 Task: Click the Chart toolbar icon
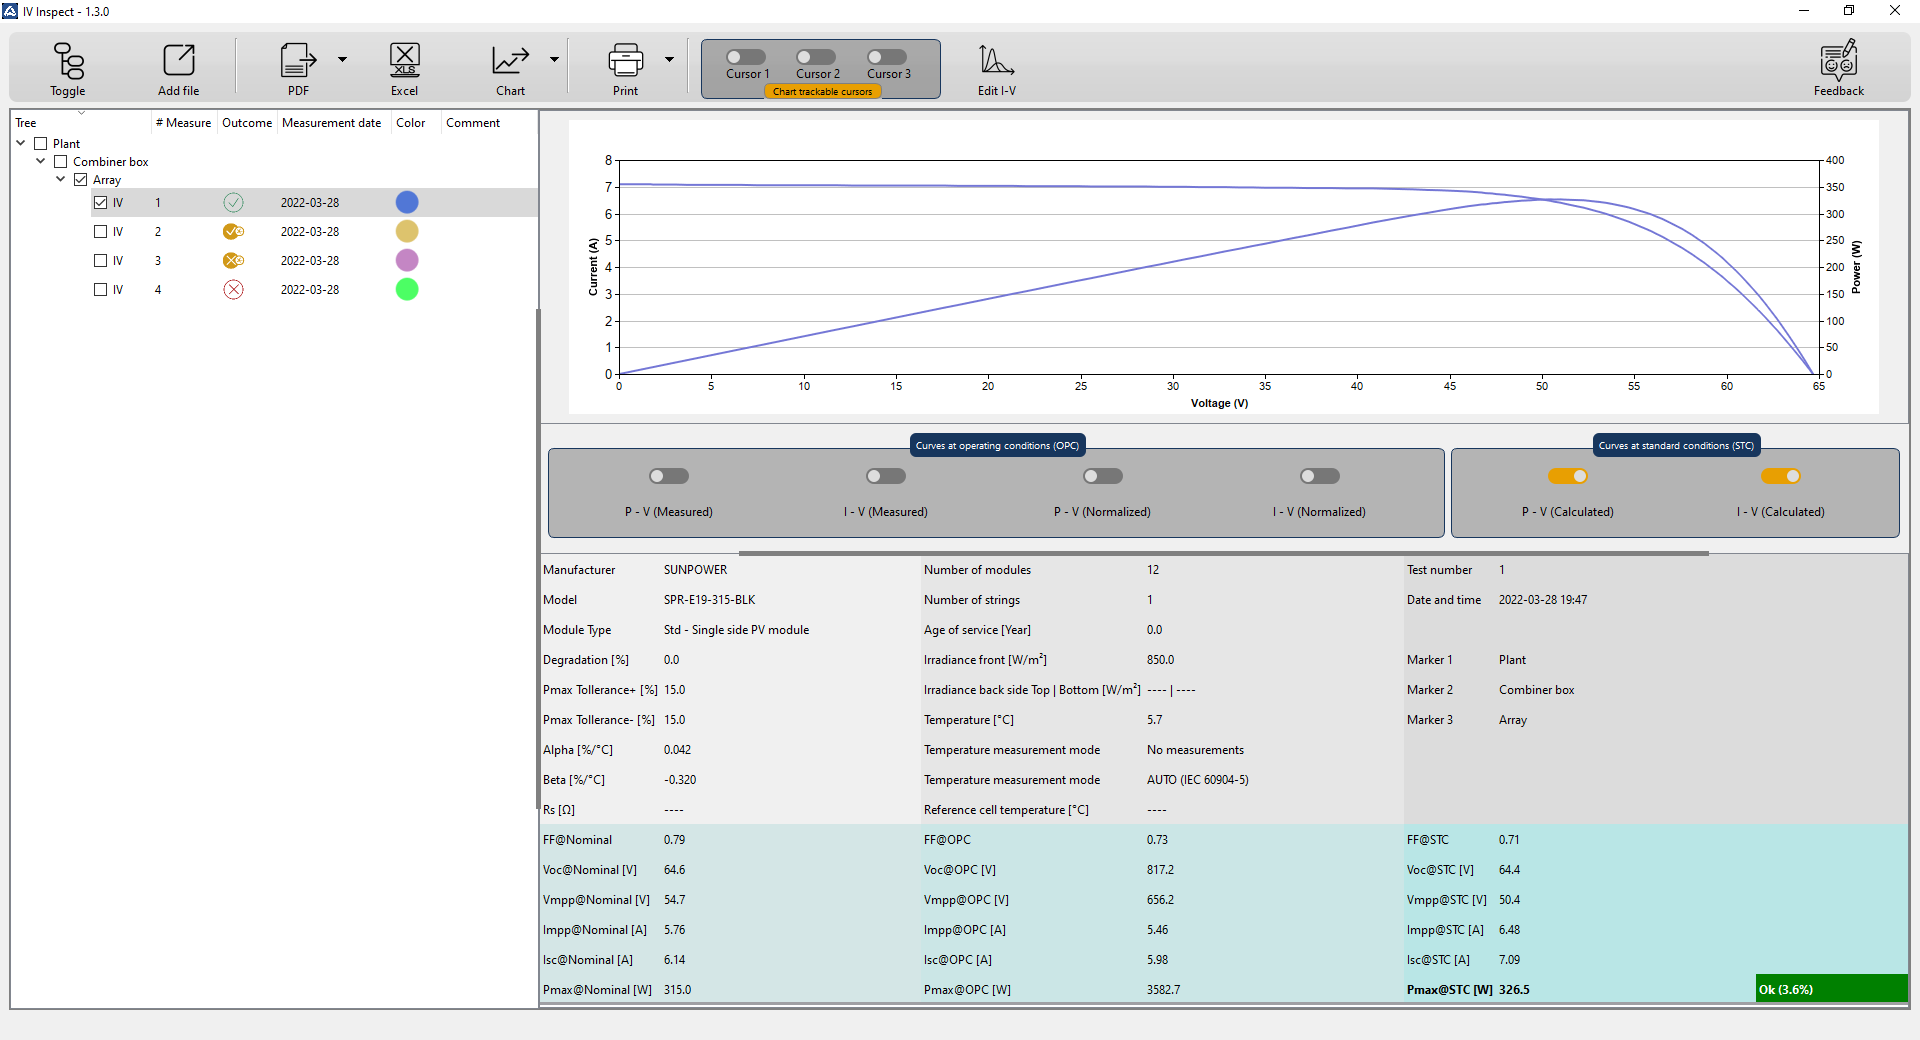510,62
